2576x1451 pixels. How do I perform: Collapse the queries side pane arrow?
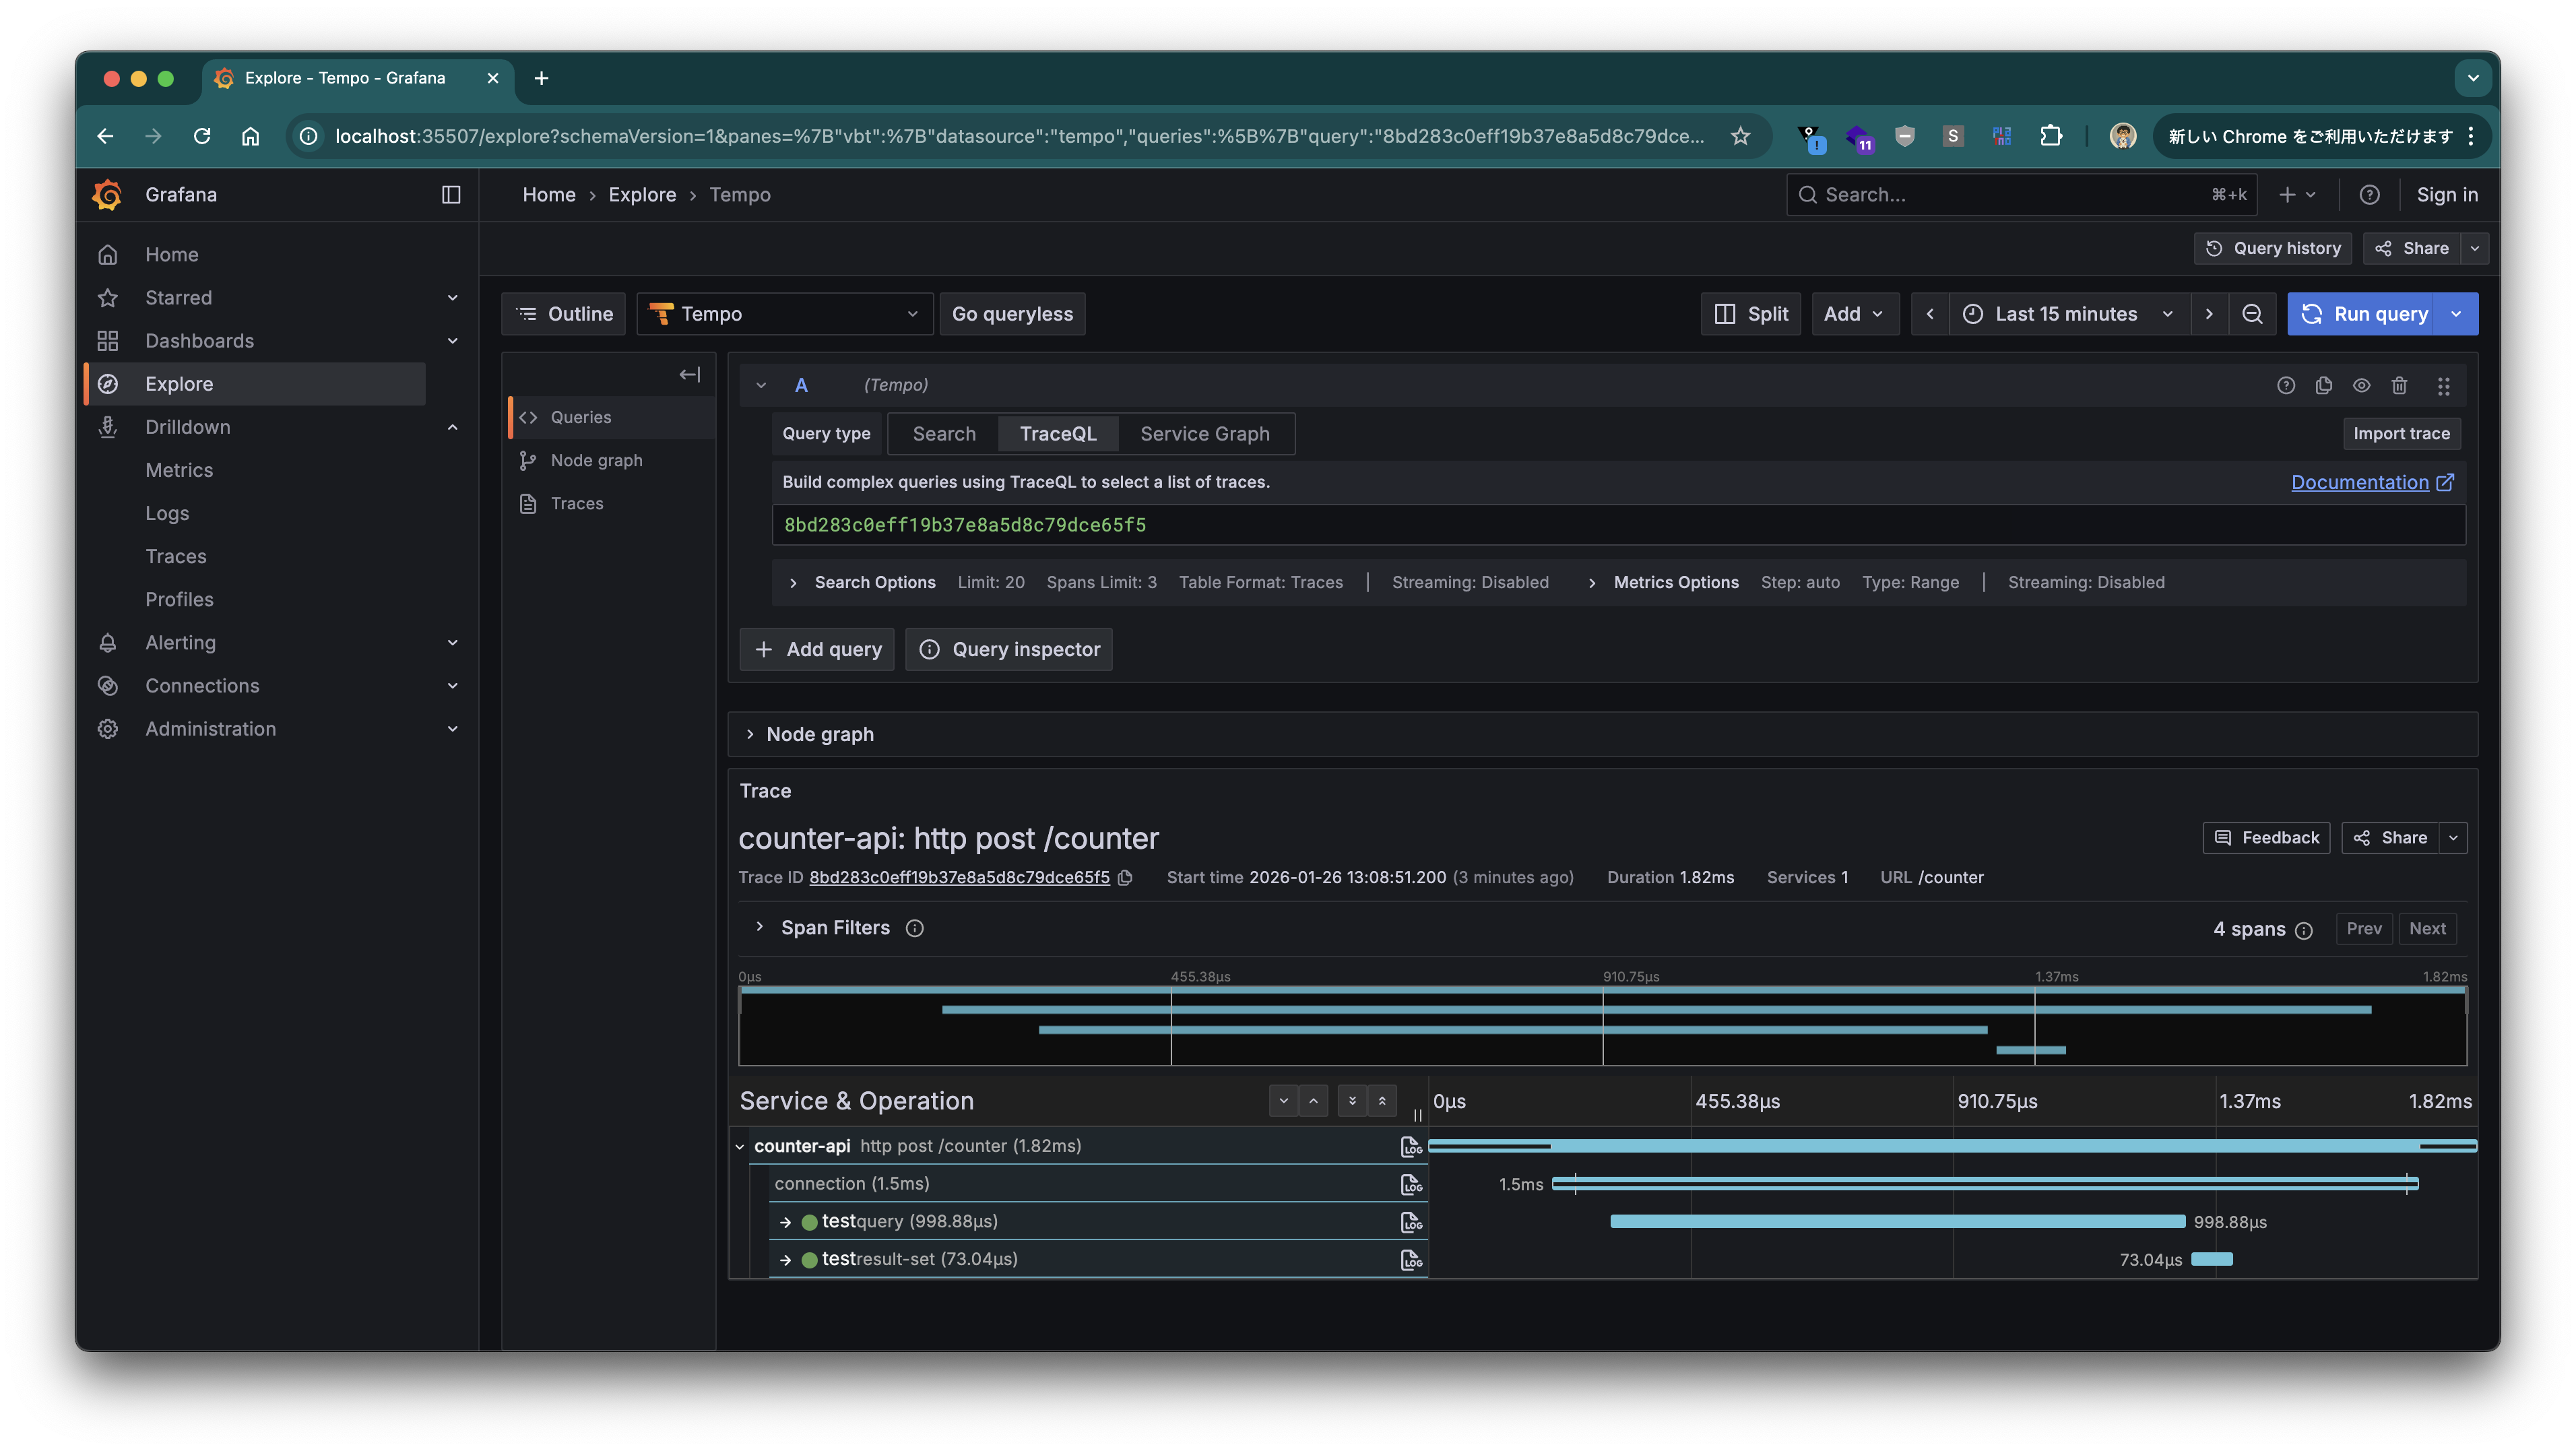tap(689, 375)
